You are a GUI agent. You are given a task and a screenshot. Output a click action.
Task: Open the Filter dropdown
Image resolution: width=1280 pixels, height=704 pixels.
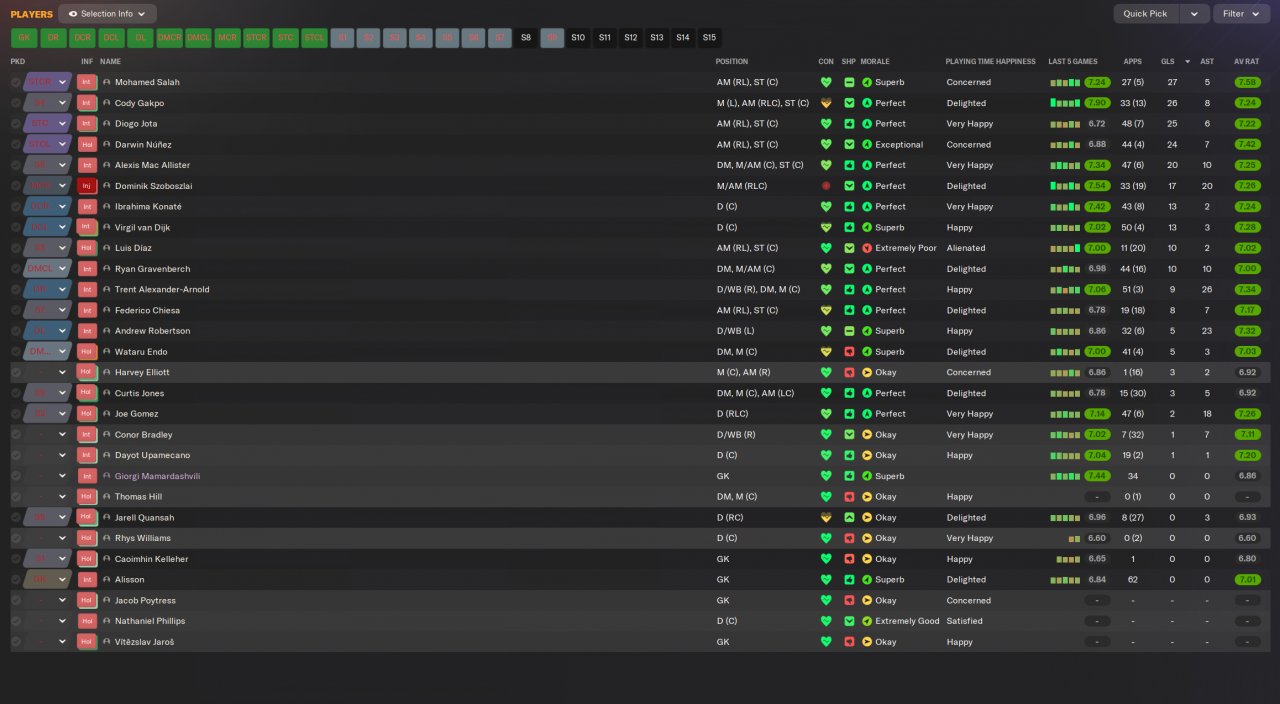pyautogui.click(x=1241, y=14)
